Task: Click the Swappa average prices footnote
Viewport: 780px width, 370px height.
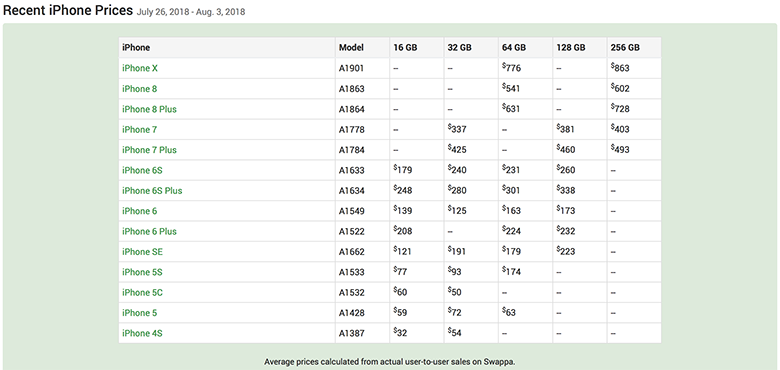Action: (x=390, y=362)
